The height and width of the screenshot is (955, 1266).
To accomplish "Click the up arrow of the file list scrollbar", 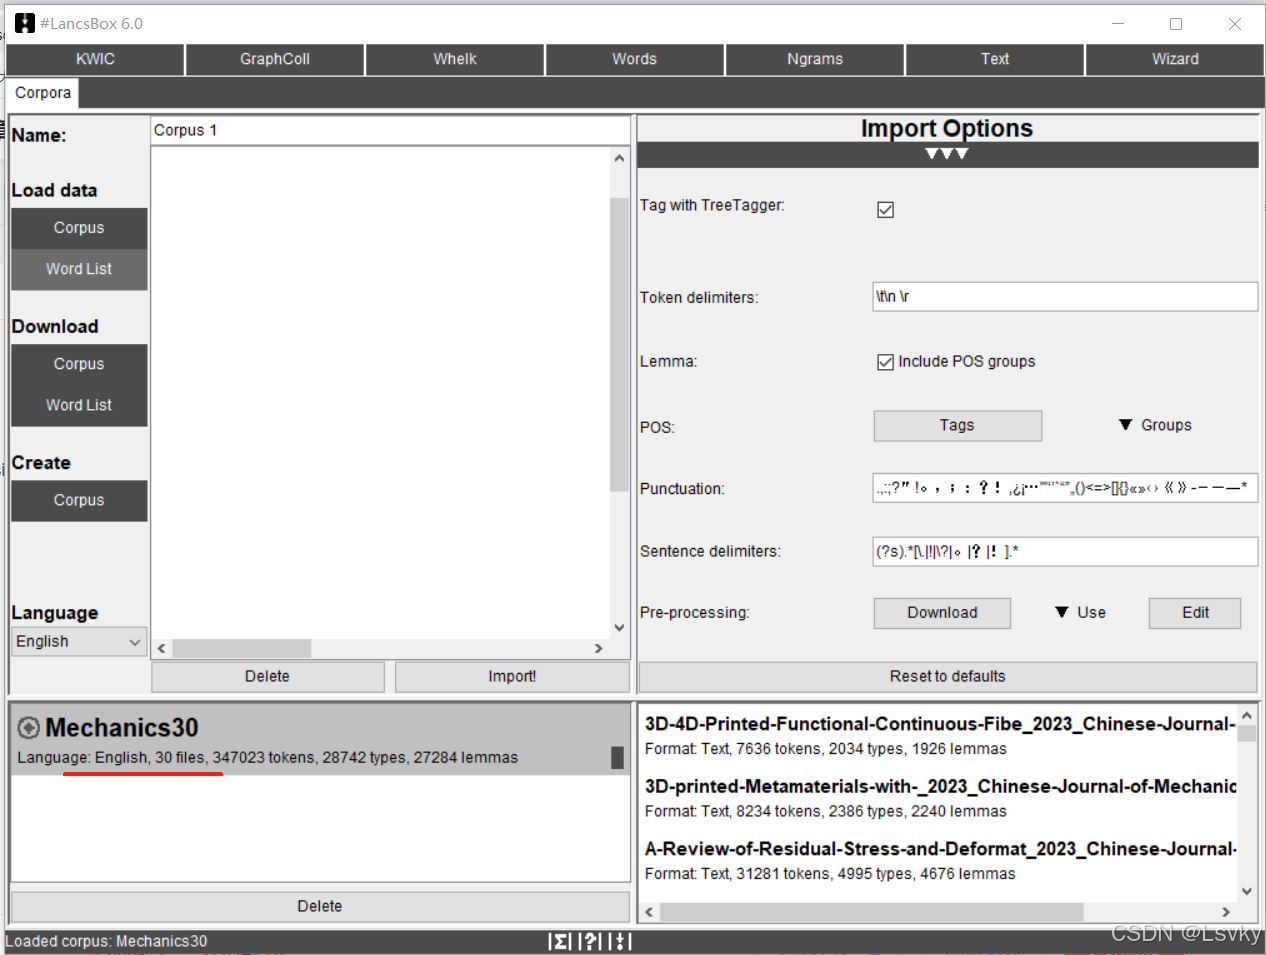I will click(619, 158).
